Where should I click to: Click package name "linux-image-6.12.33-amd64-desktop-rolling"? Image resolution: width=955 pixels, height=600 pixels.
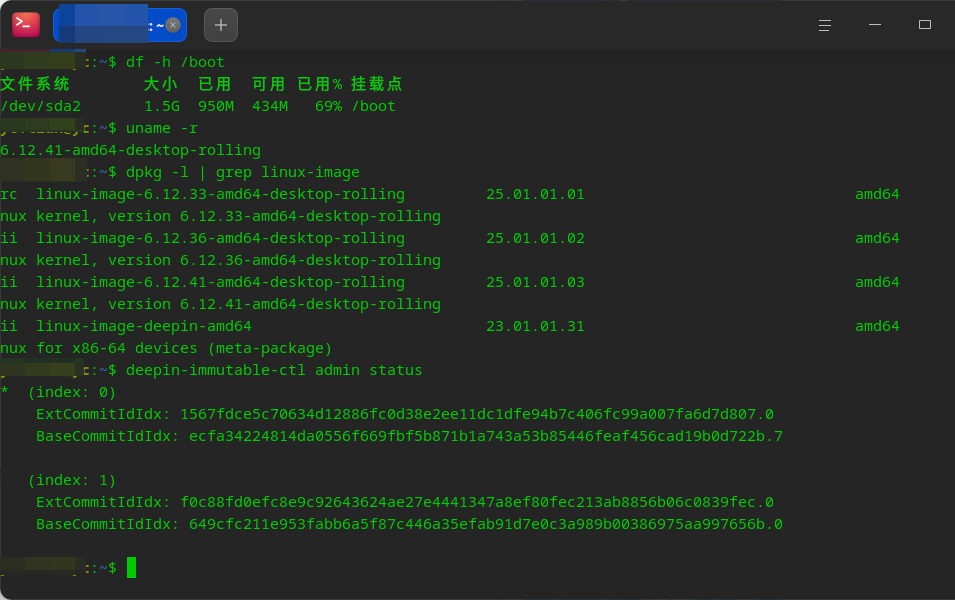tap(220, 194)
